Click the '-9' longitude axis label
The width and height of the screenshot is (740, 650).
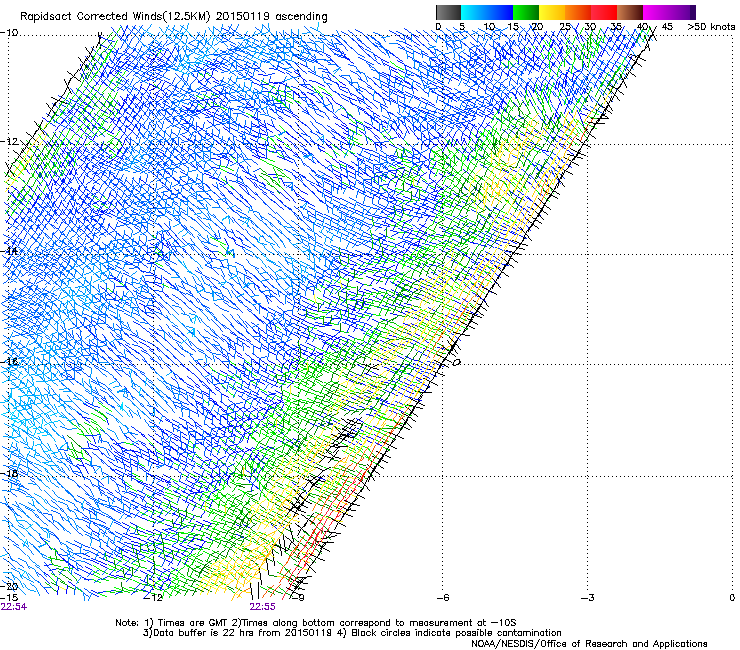298,597
